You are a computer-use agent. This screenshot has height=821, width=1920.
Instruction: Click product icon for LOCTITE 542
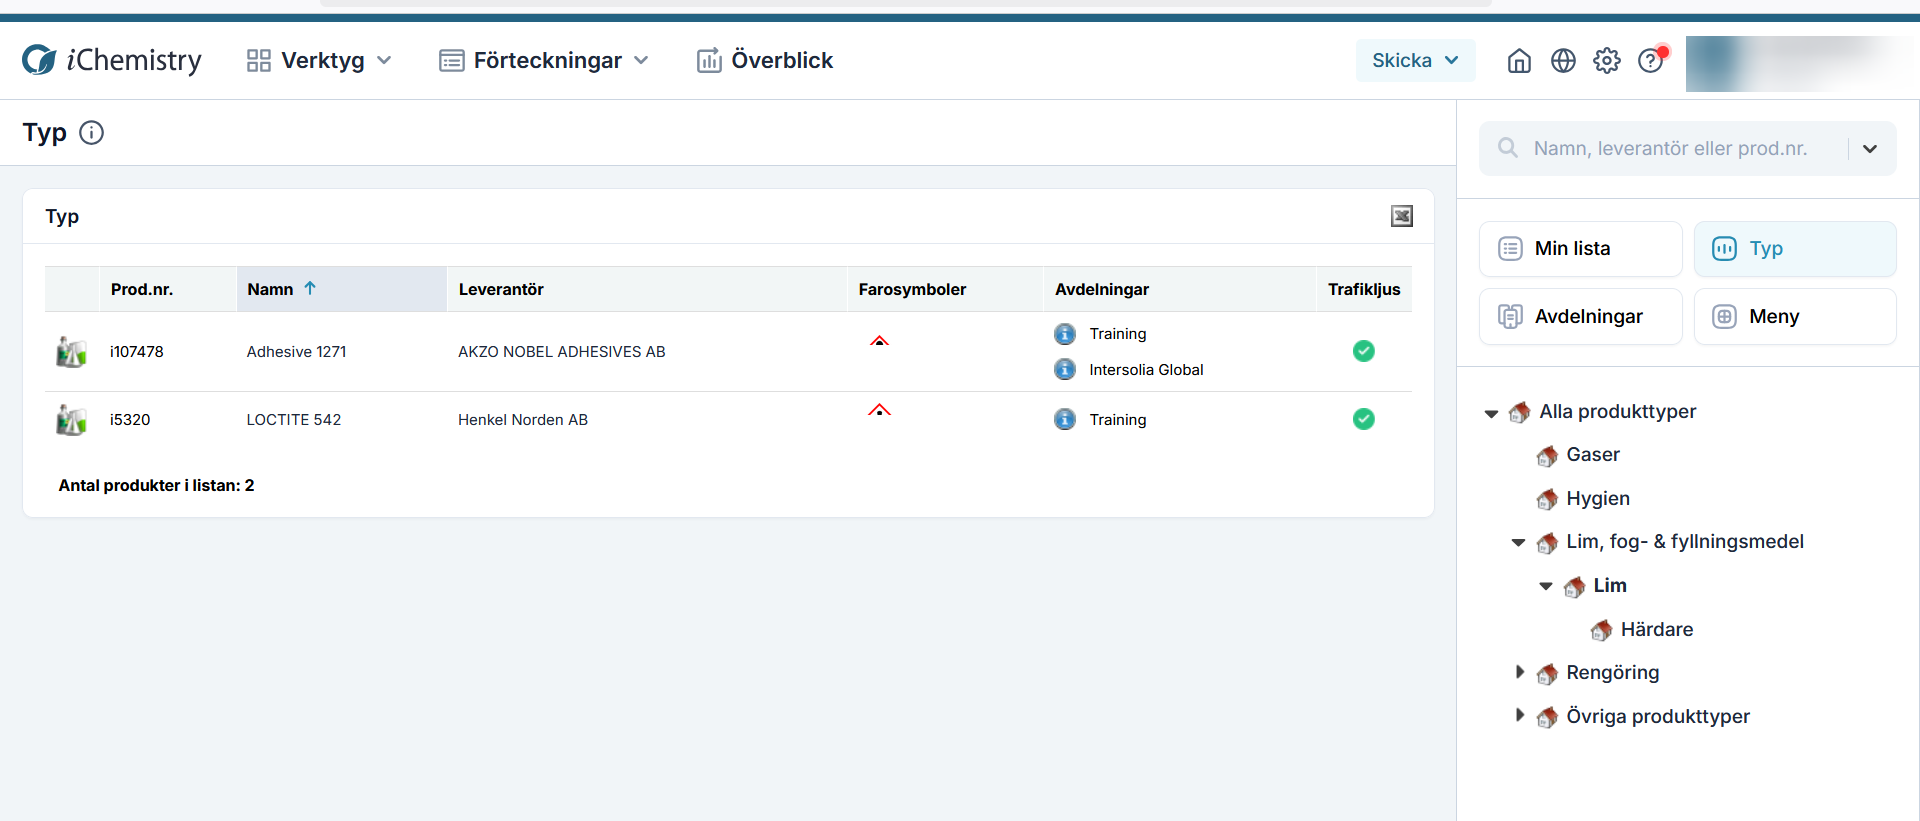pyautogui.click(x=71, y=420)
